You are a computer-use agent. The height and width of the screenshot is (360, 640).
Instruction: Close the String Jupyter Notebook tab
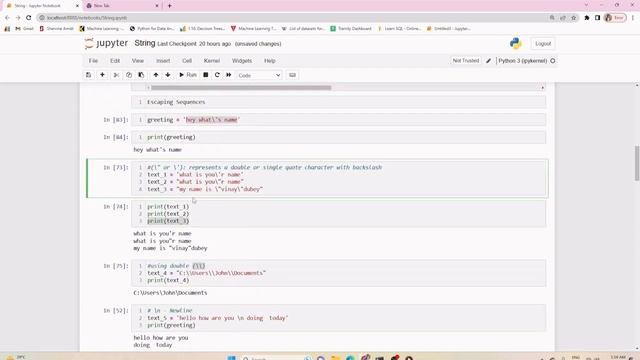pos(77,6)
